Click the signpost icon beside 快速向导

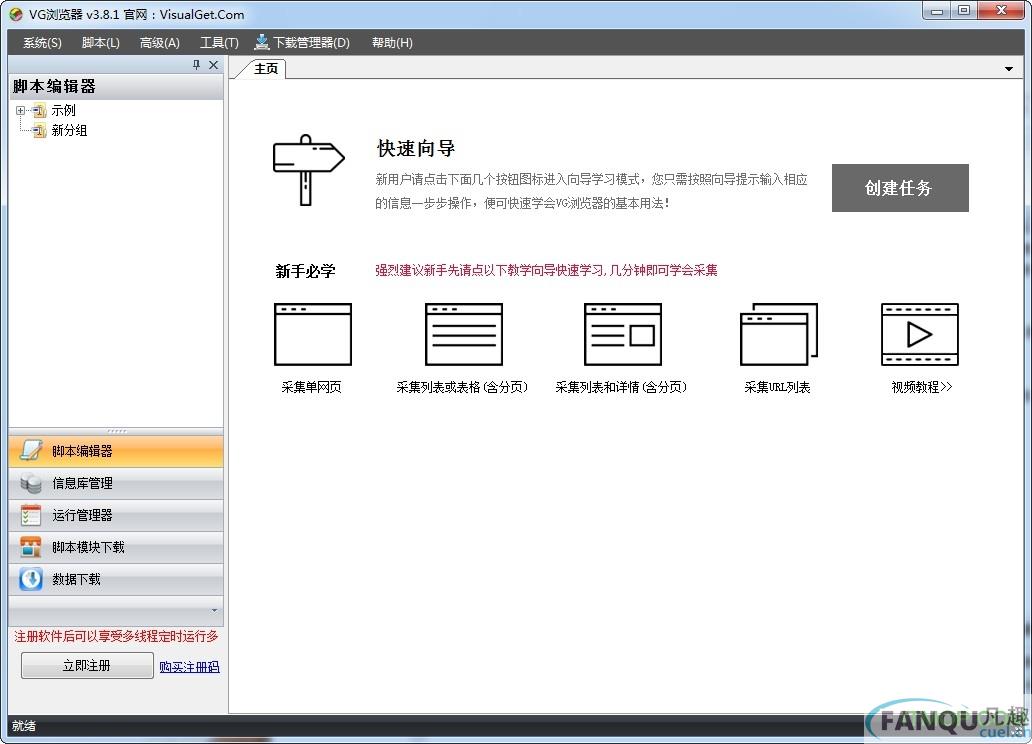[x=309, y=170]
